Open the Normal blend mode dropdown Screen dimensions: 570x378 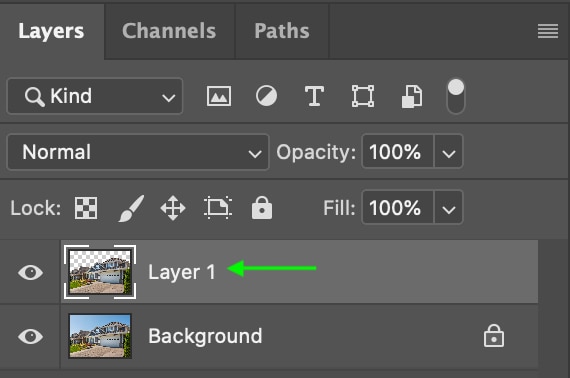(138, 152)
